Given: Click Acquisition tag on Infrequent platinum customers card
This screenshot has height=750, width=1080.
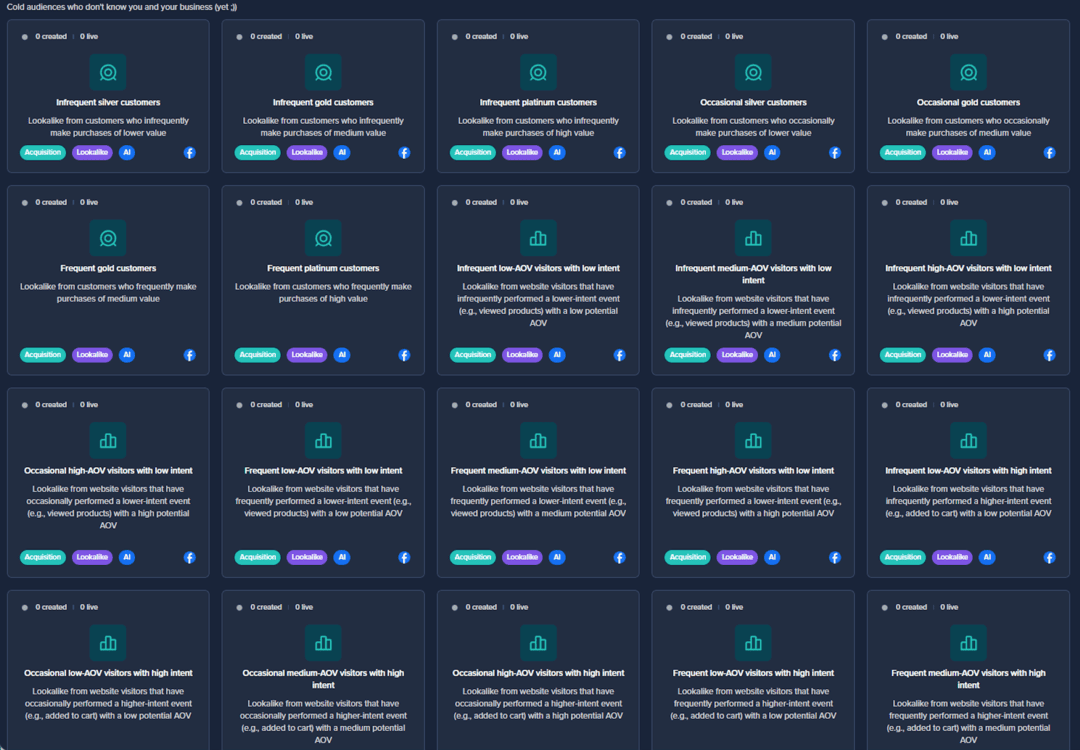Looking at the screenshot, I should click(472, 152).
